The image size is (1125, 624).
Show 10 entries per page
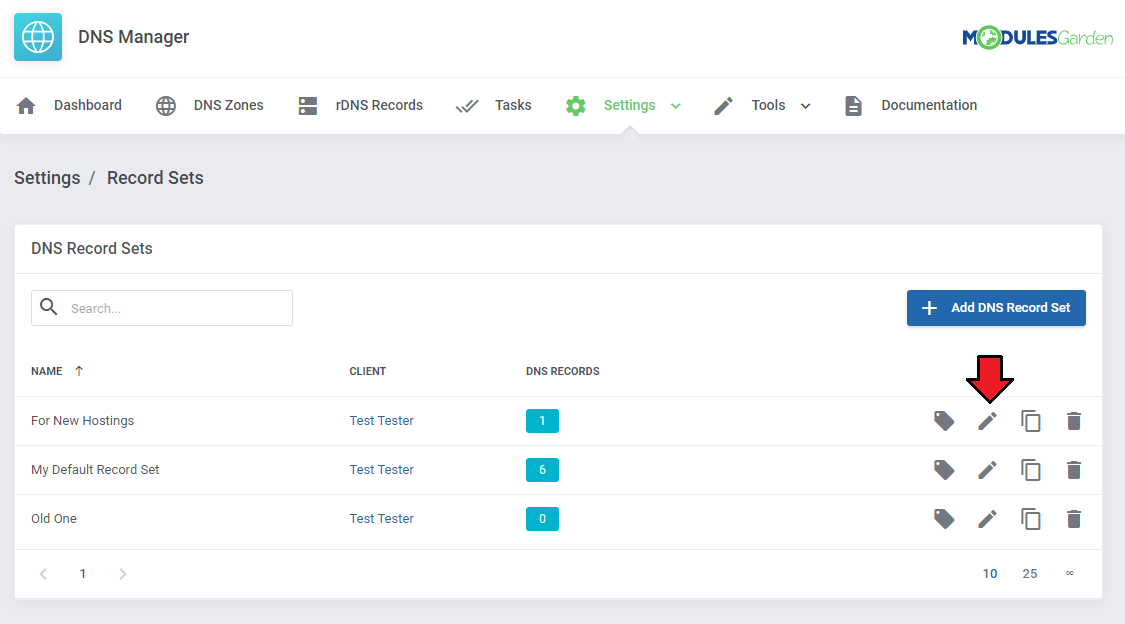990,574
